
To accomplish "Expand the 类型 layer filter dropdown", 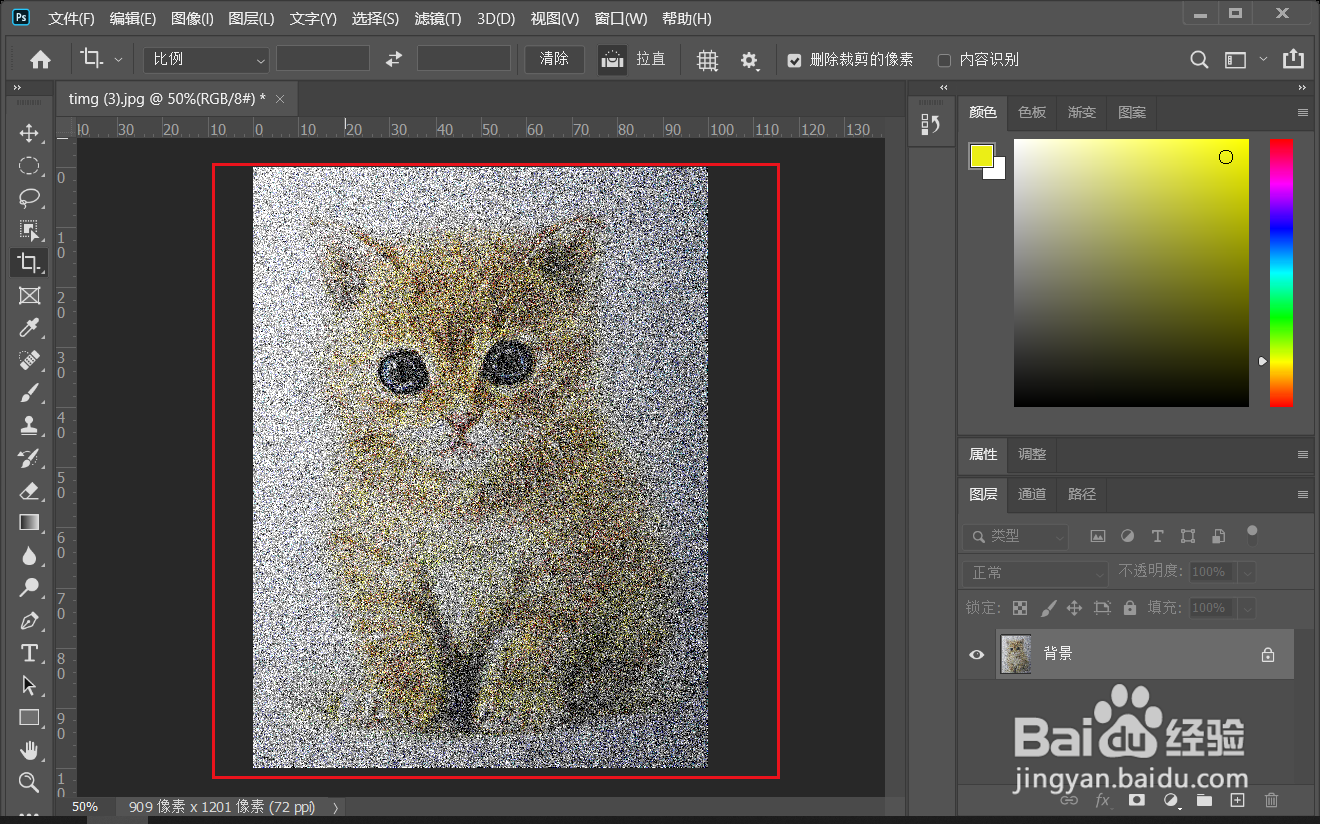I will (1016, 537).
